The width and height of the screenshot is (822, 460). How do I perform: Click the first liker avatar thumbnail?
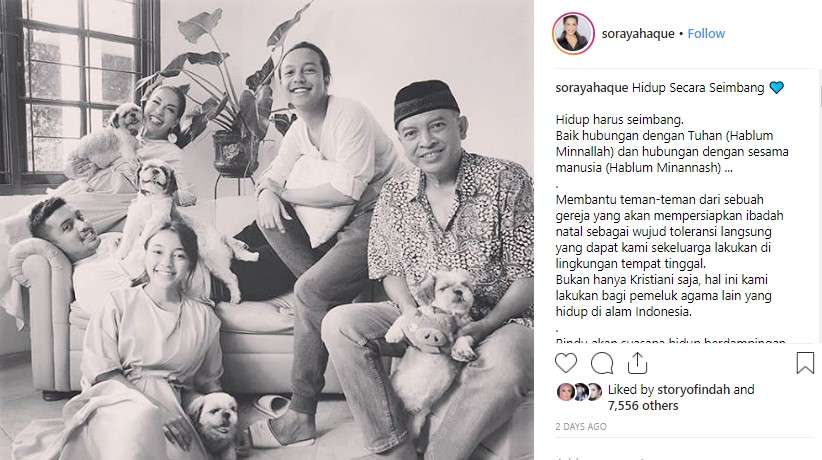[565, 392]
